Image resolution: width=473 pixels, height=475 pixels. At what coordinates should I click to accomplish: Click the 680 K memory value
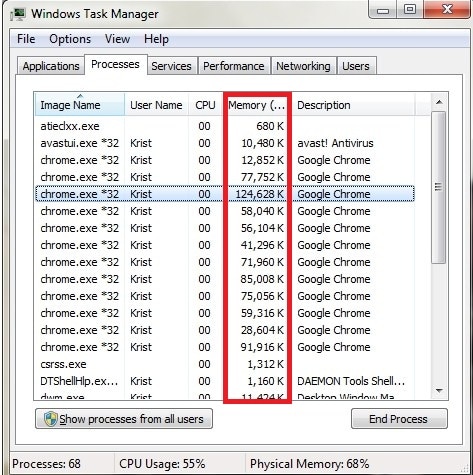click(x=270, y=126)
